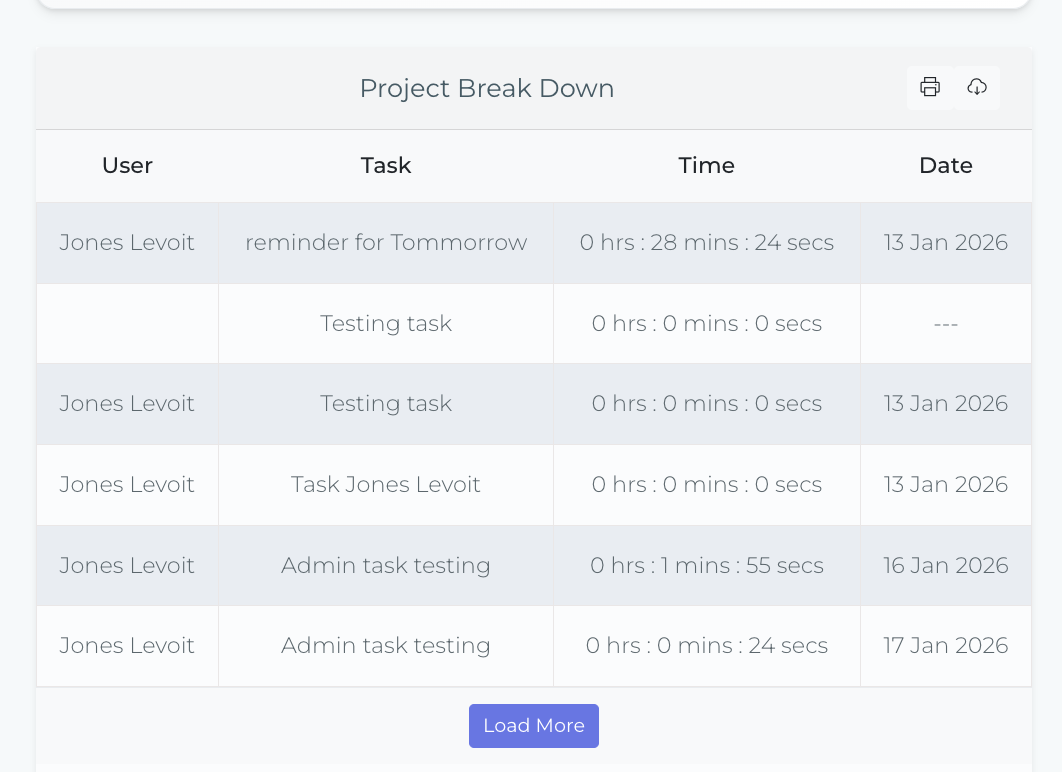Click the empty user cell
Viewport: 1062px width, 772px height.
click(127, 324)
